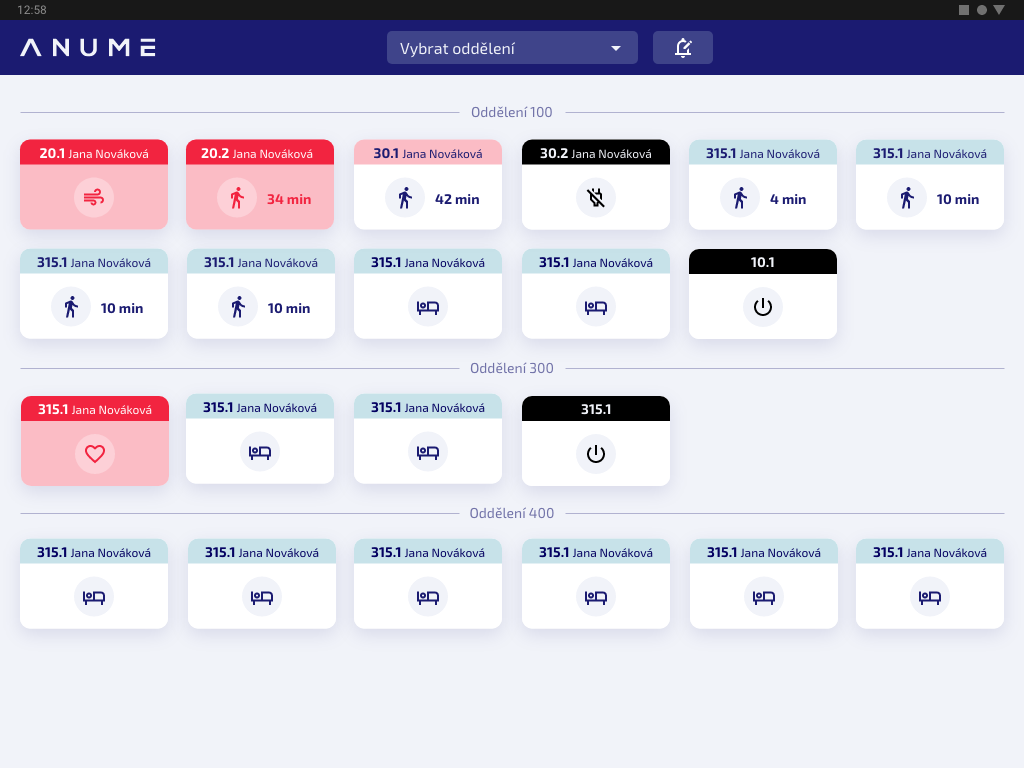1024x768 pixels.
Task: Click the heart icon on the red 315.1 card
Action: [95, 453]
